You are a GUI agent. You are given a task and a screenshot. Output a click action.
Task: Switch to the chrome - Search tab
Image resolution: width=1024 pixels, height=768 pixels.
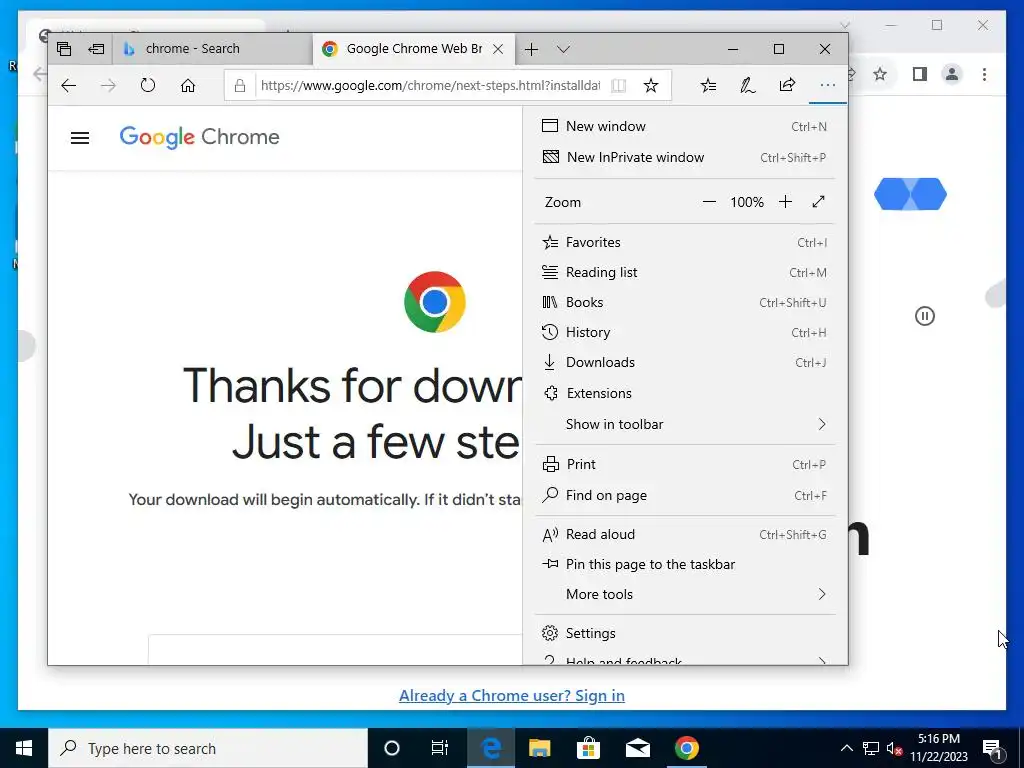tap(213, 49)
